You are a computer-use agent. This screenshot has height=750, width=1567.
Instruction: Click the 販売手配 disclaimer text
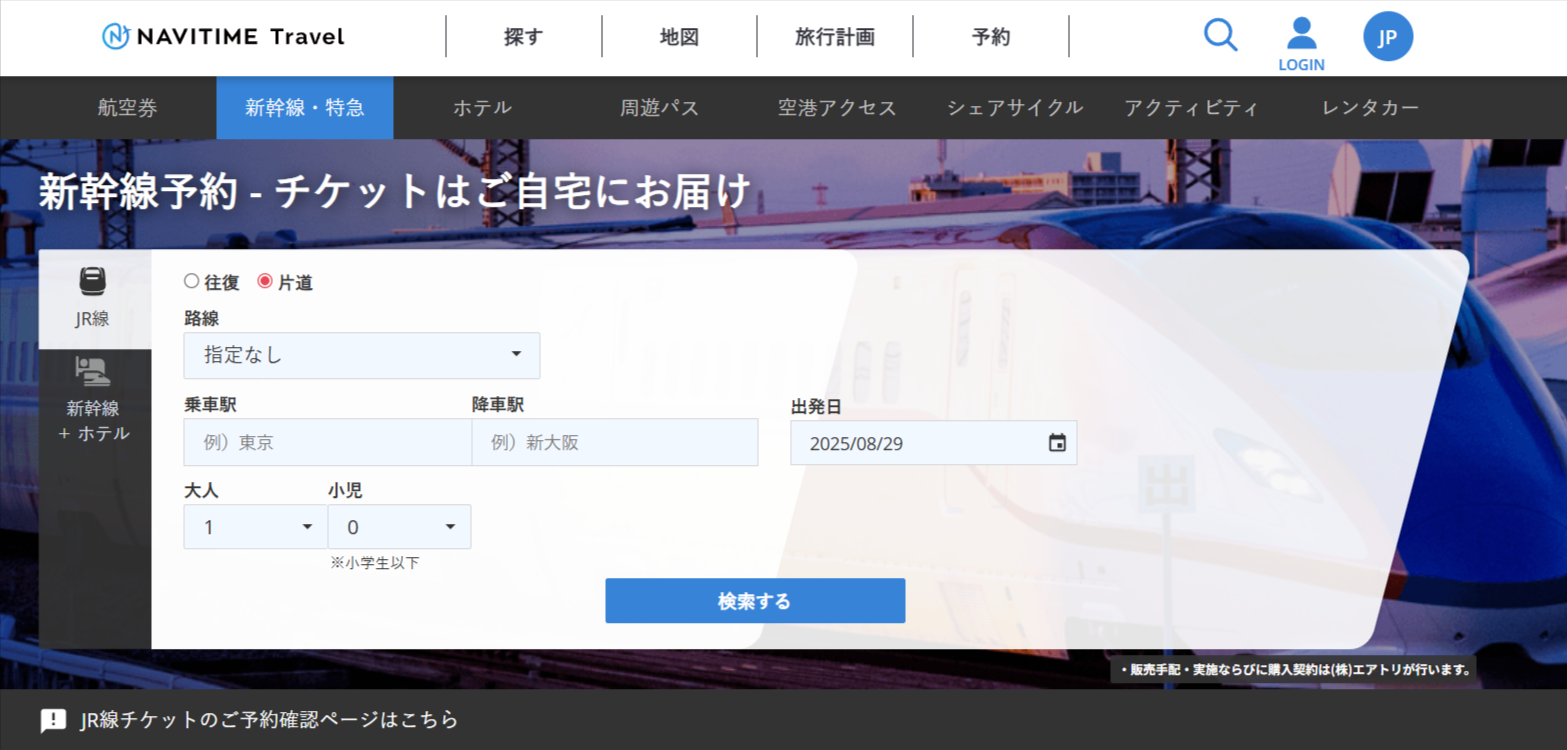tap(1294, 670)
